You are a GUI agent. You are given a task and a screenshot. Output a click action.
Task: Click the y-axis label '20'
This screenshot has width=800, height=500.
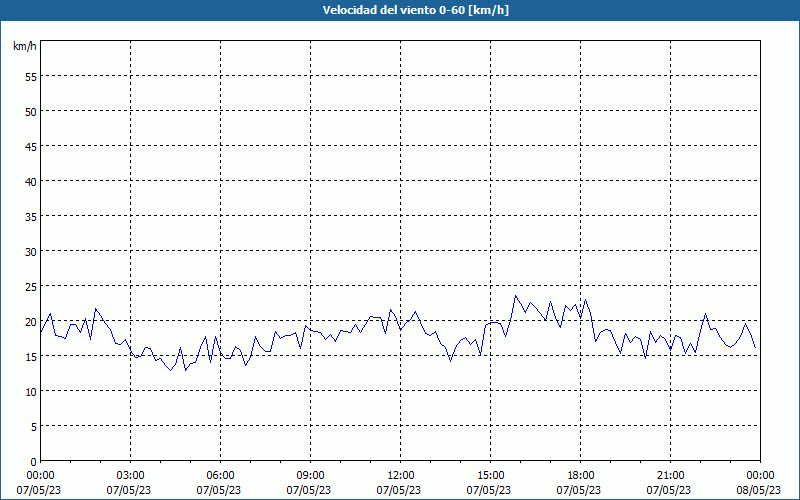point(31,322)
